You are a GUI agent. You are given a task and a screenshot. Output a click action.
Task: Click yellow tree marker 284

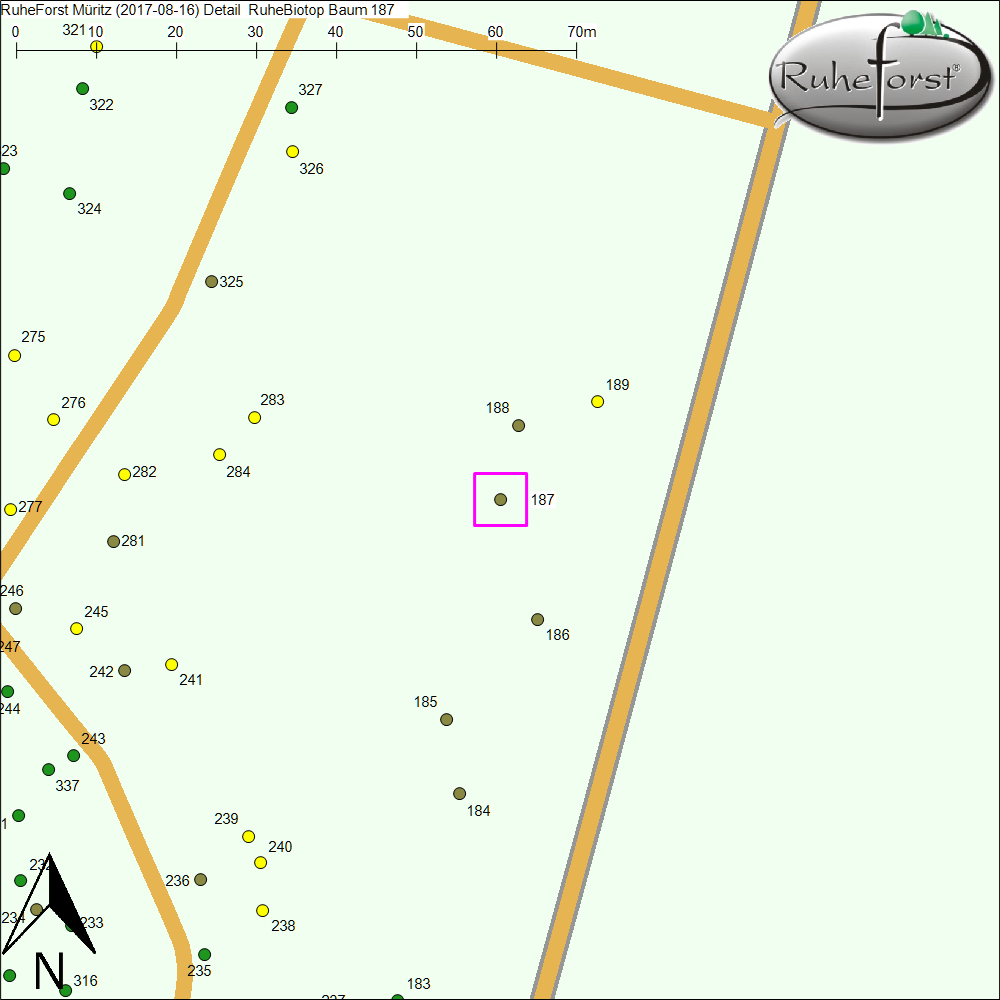220,454
